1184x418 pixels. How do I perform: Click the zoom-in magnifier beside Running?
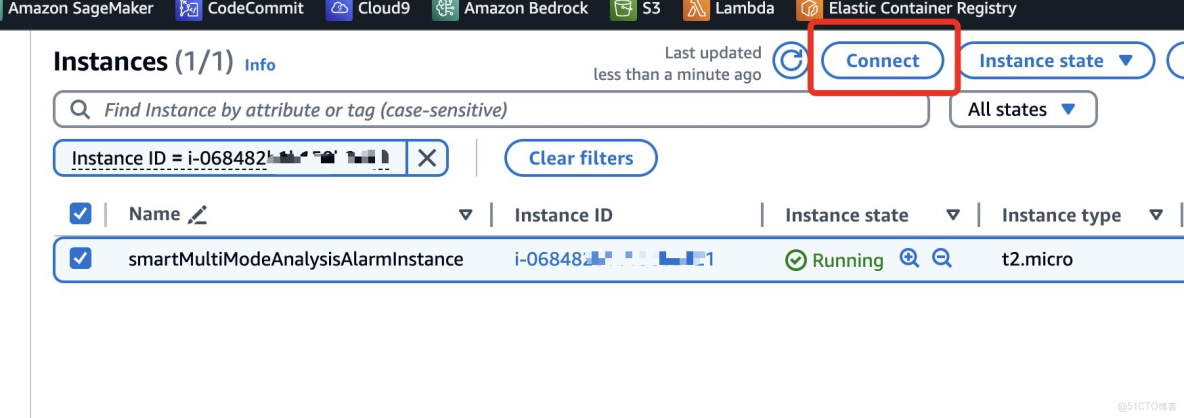[909, 259]
